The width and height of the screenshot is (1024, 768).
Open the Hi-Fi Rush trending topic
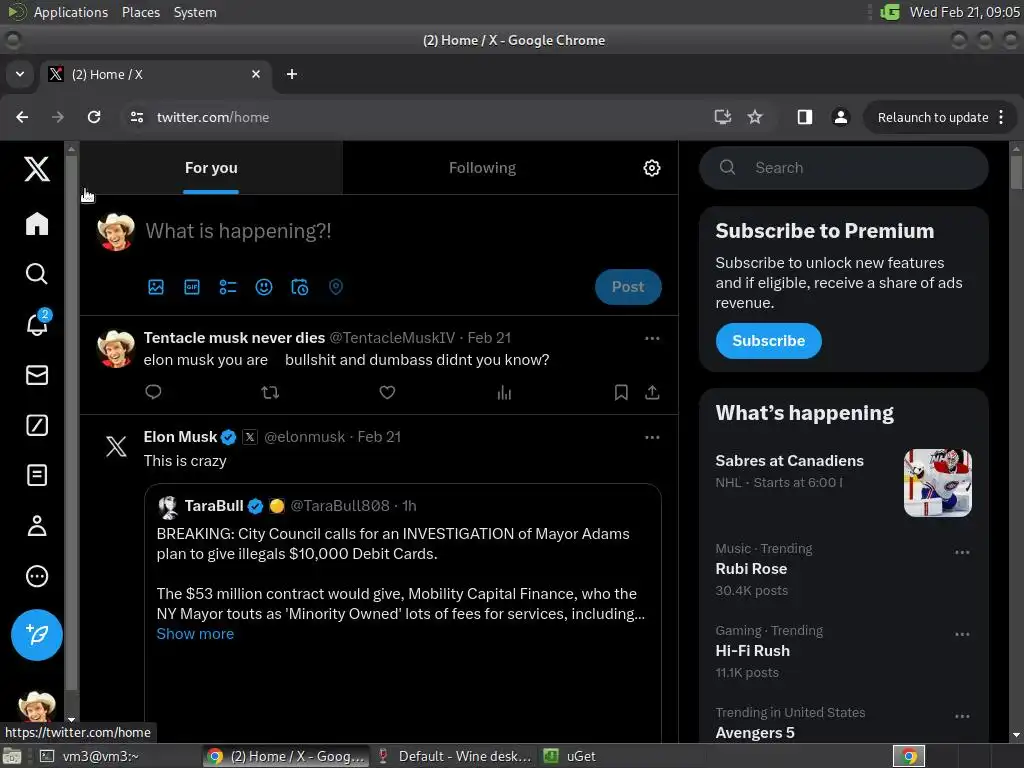[x=752, y=651]
